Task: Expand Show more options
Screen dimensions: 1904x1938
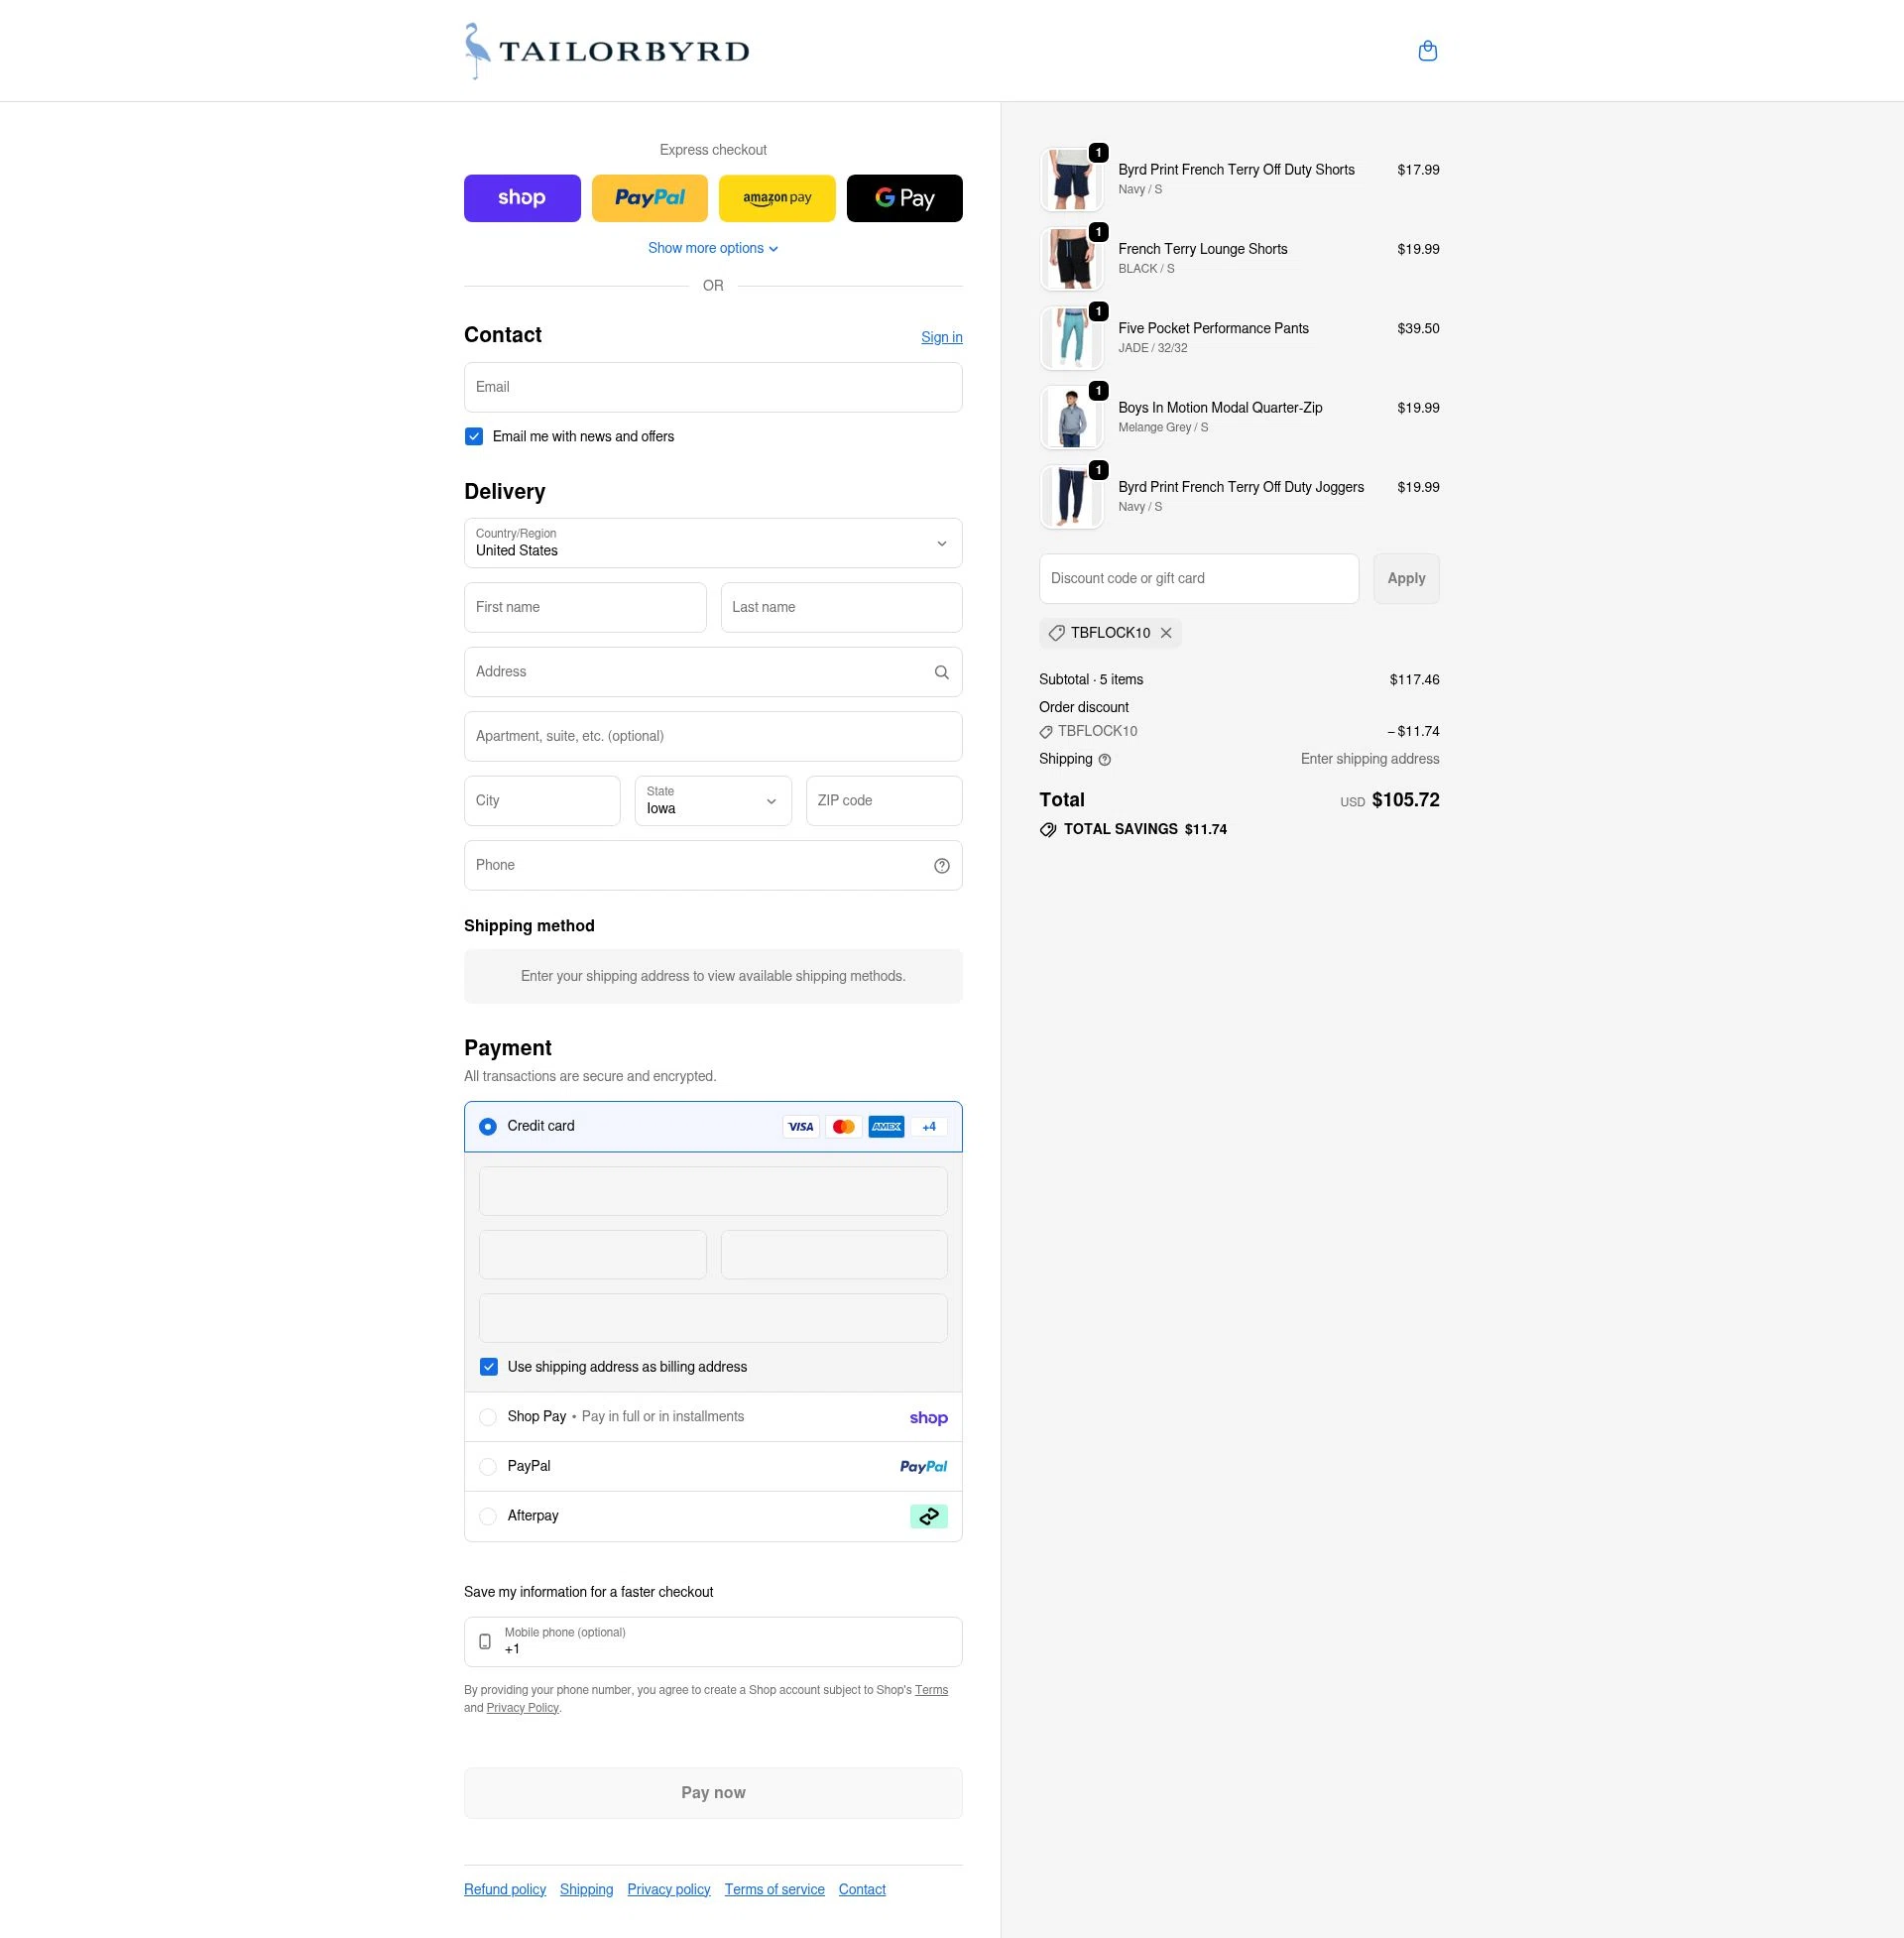Action: click(712, 247)
